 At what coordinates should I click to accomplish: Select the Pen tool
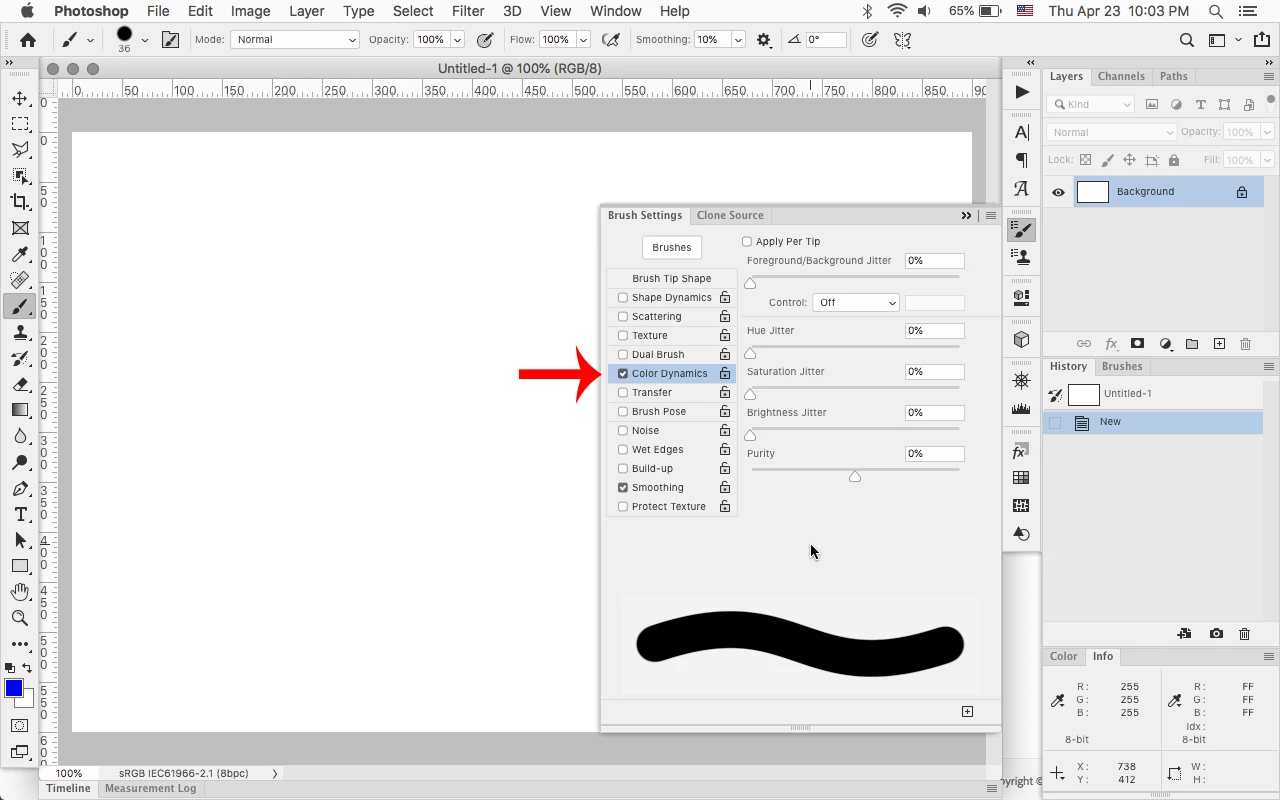[20, 488]
